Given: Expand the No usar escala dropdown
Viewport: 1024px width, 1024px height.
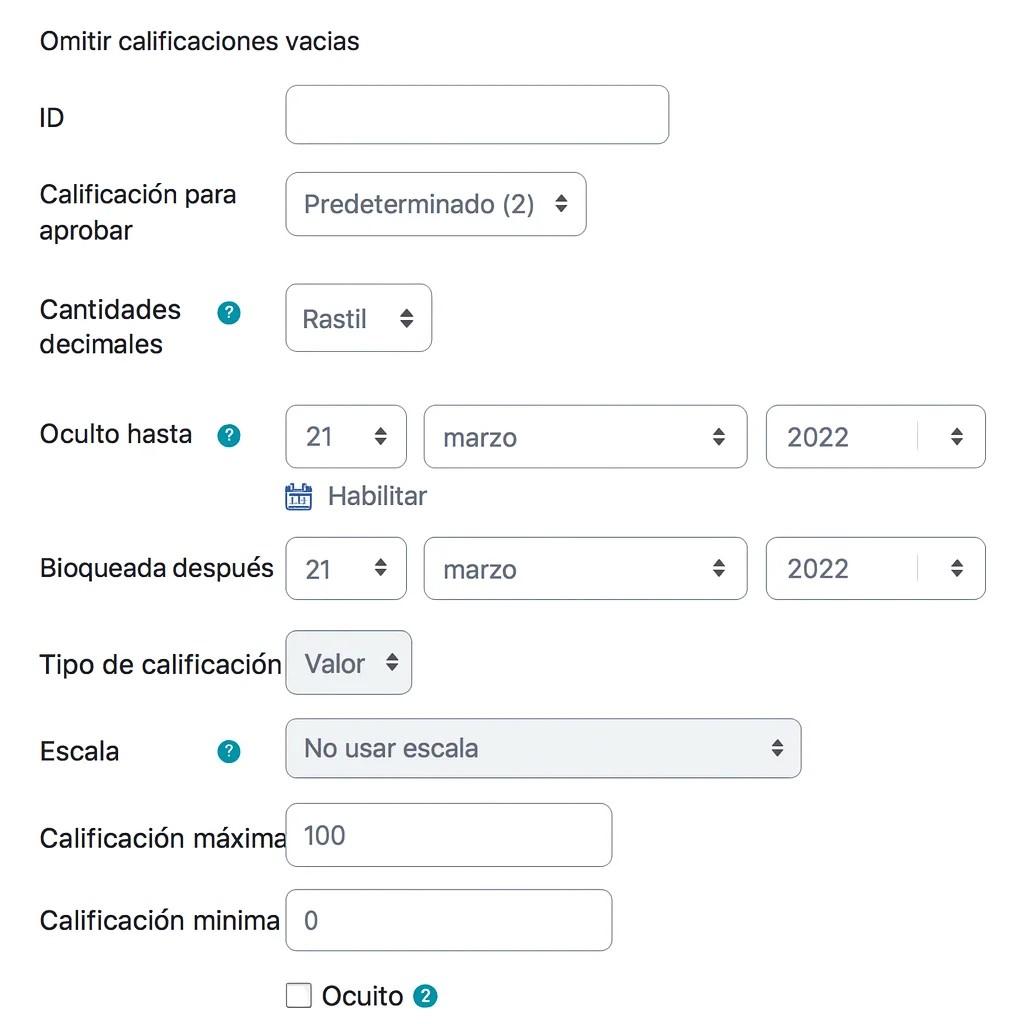Looking at the screenshot, I should coord(543,748).
